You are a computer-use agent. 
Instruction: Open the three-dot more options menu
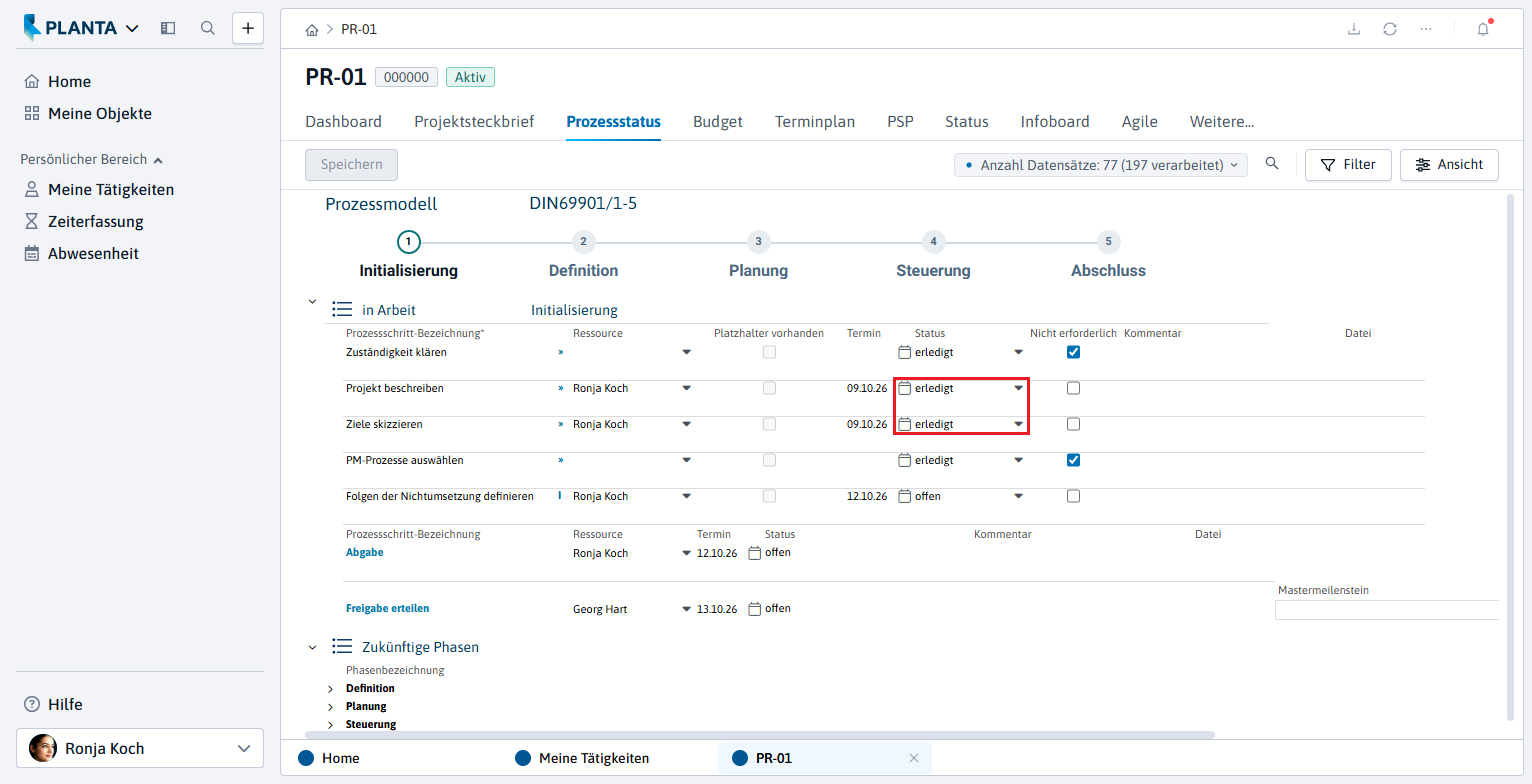(1426, 29)
